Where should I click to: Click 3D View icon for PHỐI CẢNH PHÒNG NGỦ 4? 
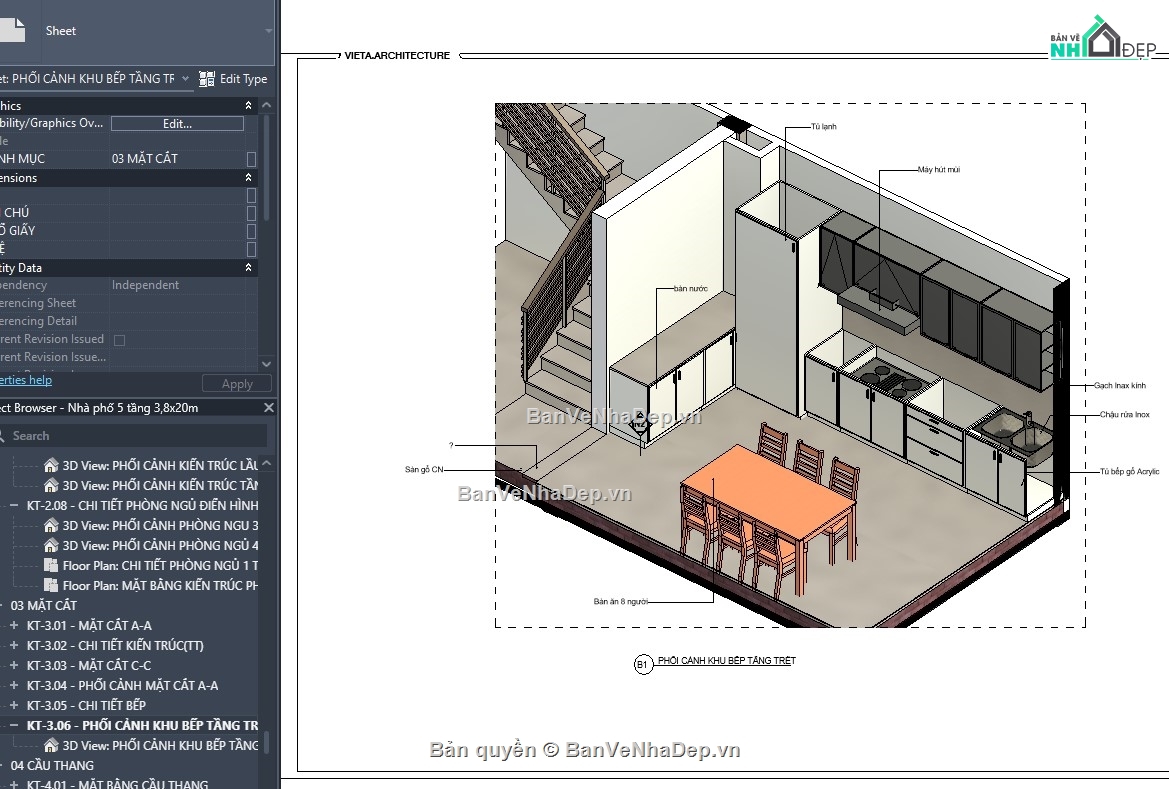pos(51,546)
